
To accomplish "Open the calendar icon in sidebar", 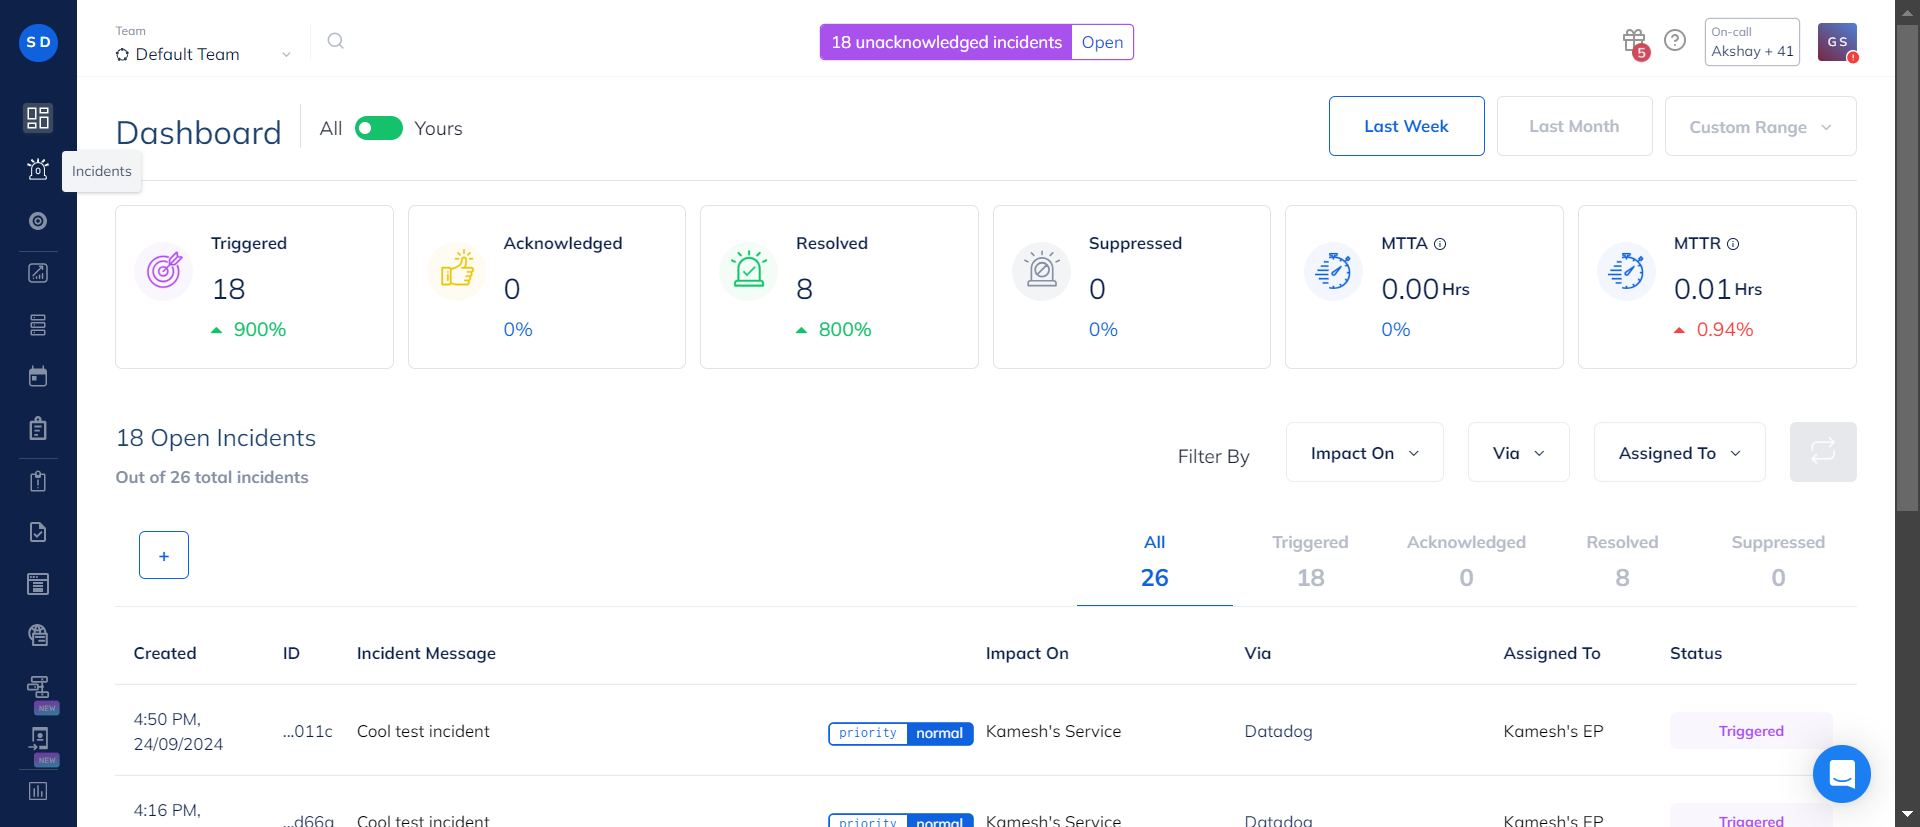I will tap(38, 377).
